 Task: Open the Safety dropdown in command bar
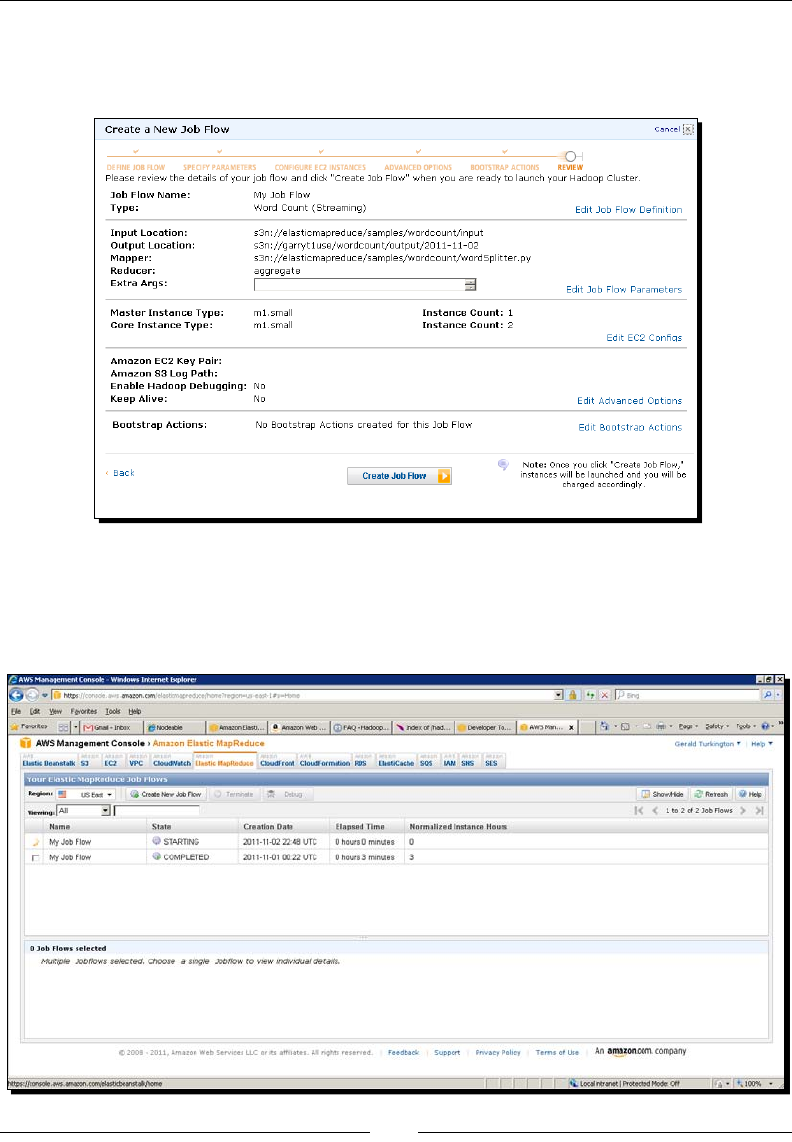click(717, 727)
